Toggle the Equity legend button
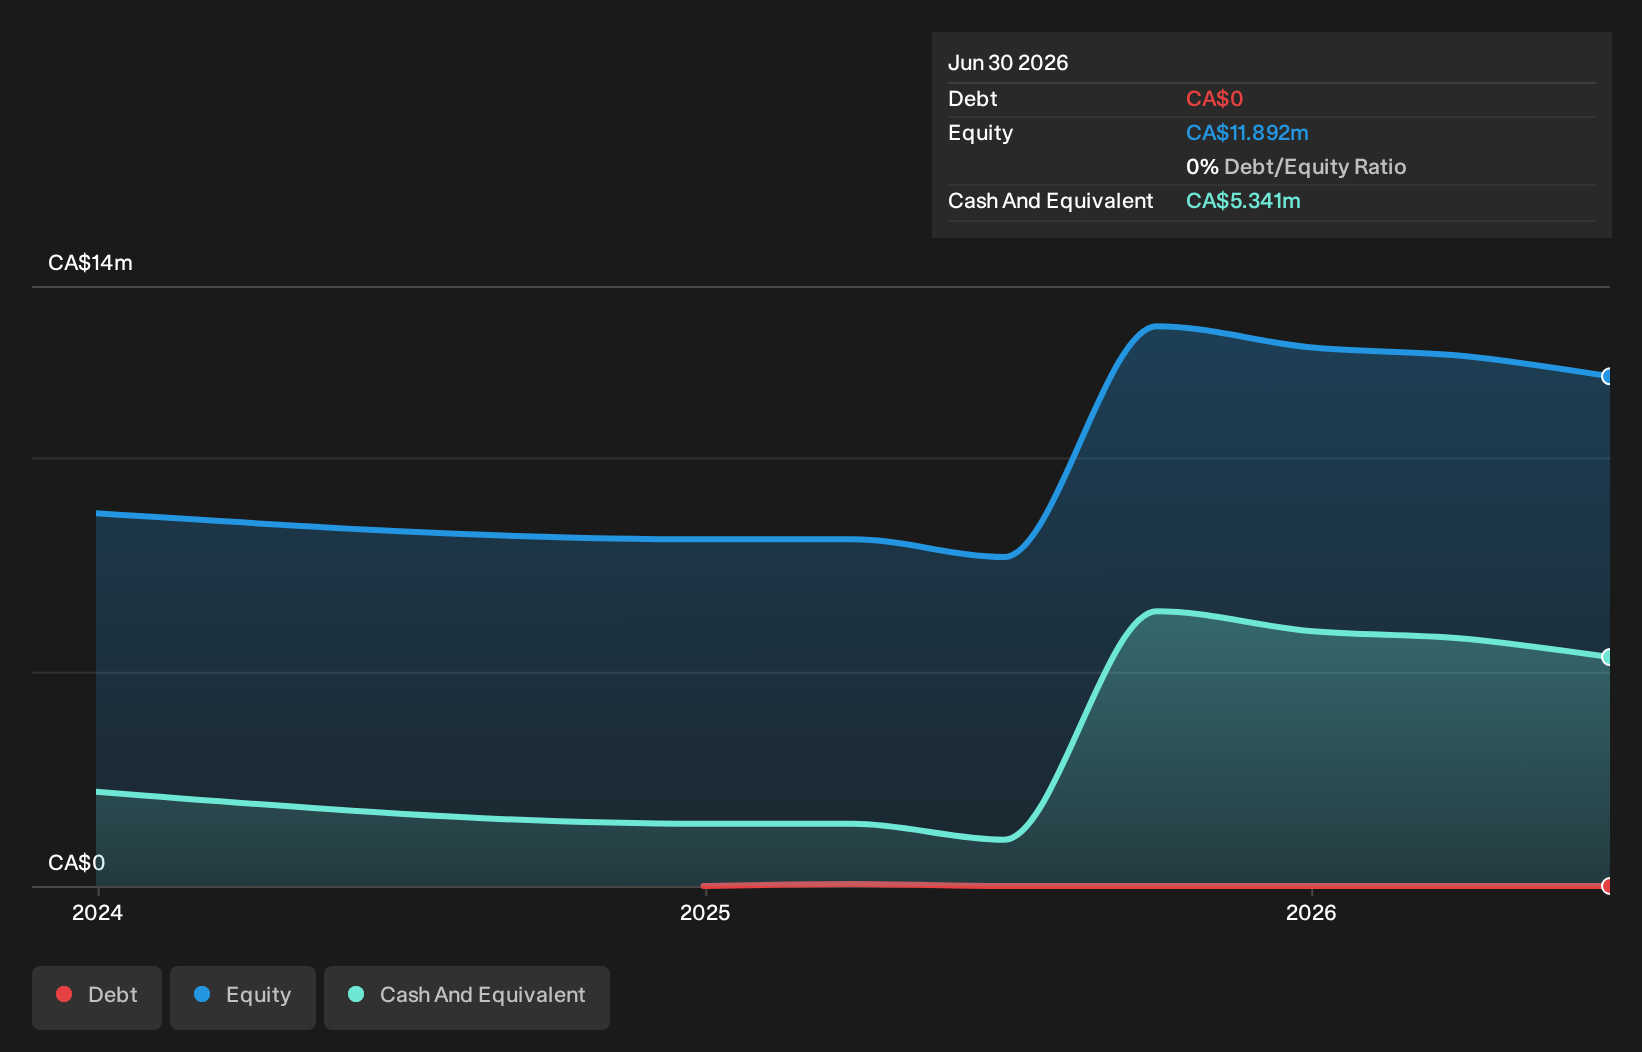The height and width of the screenshot is (1052, 1642). (x=243, y=997)
